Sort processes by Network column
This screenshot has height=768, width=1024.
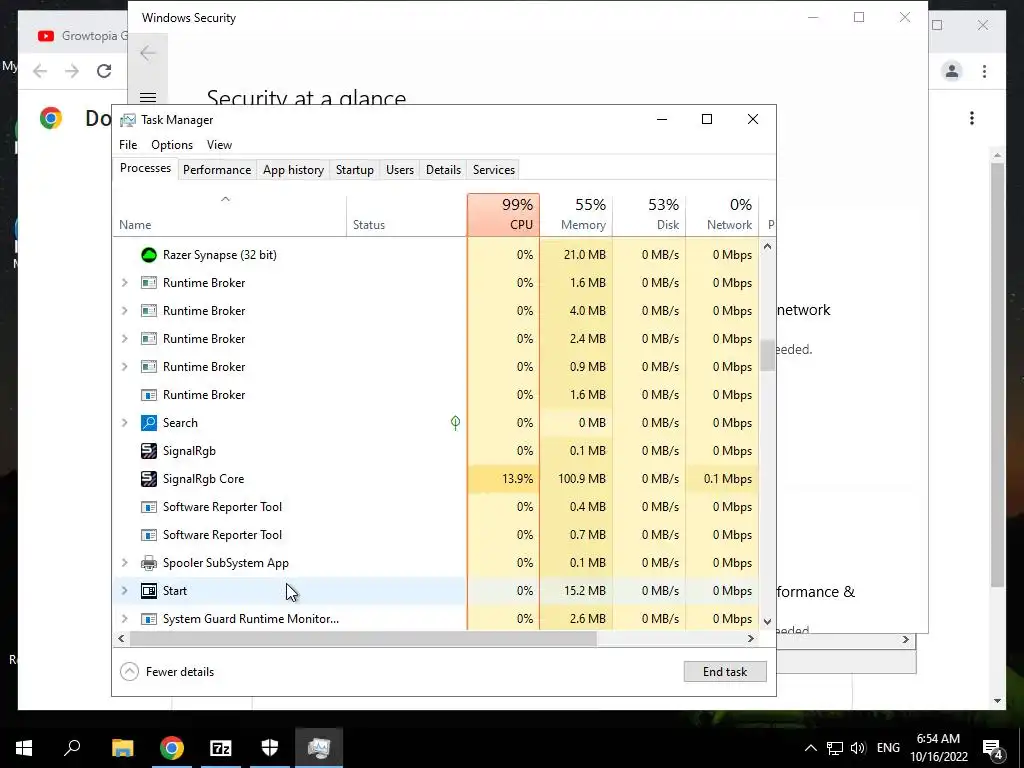tap(722, 214)
